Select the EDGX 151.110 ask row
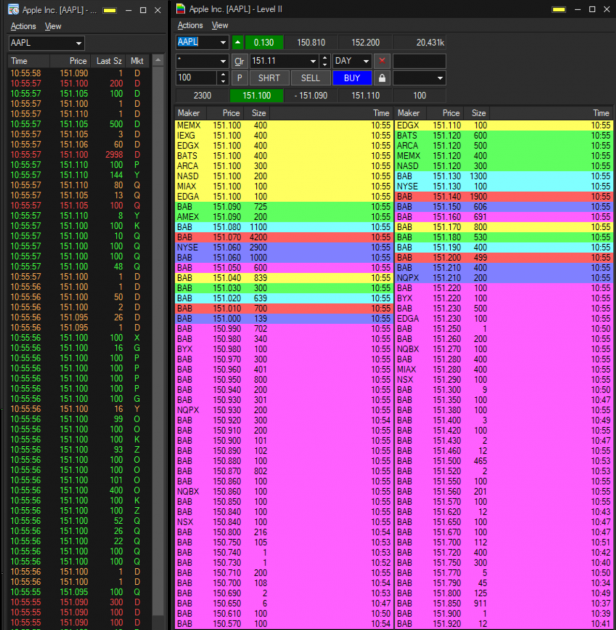Screen dimensions: 616x630 tap(504, 125)
